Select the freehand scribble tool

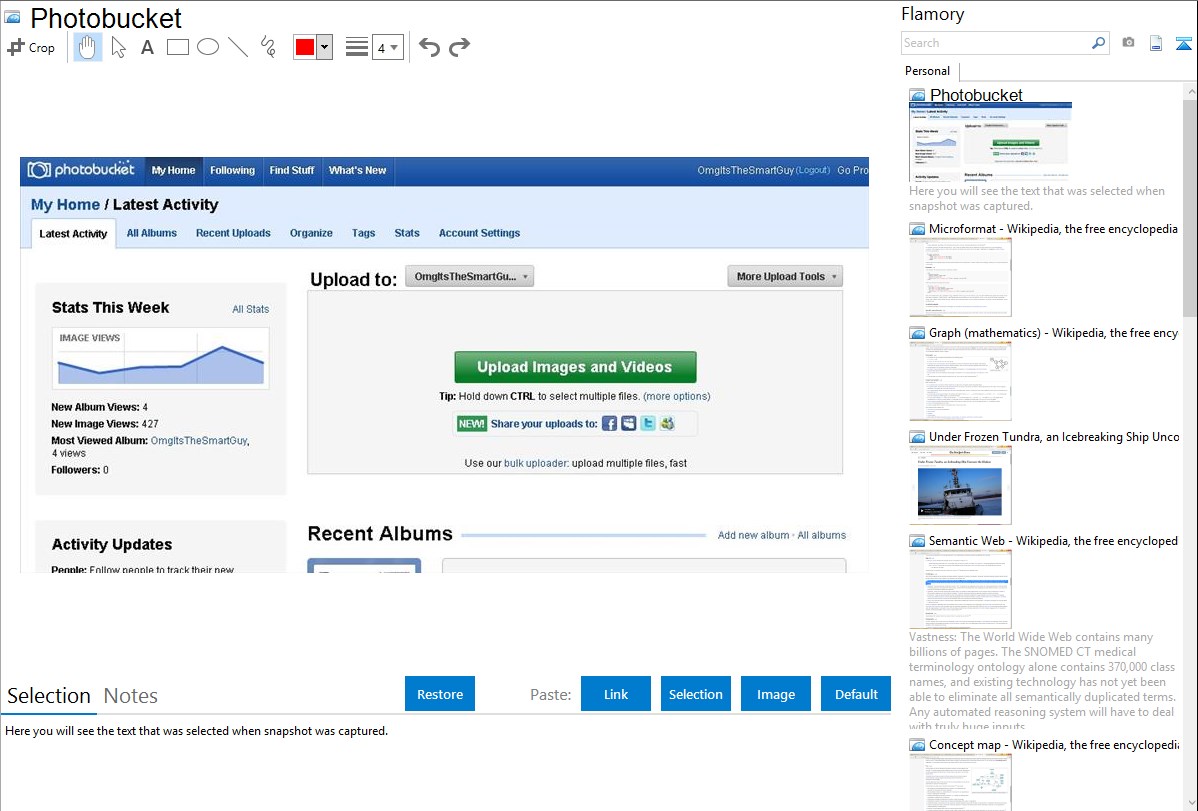pyautogui.click(x=268, y=47)
